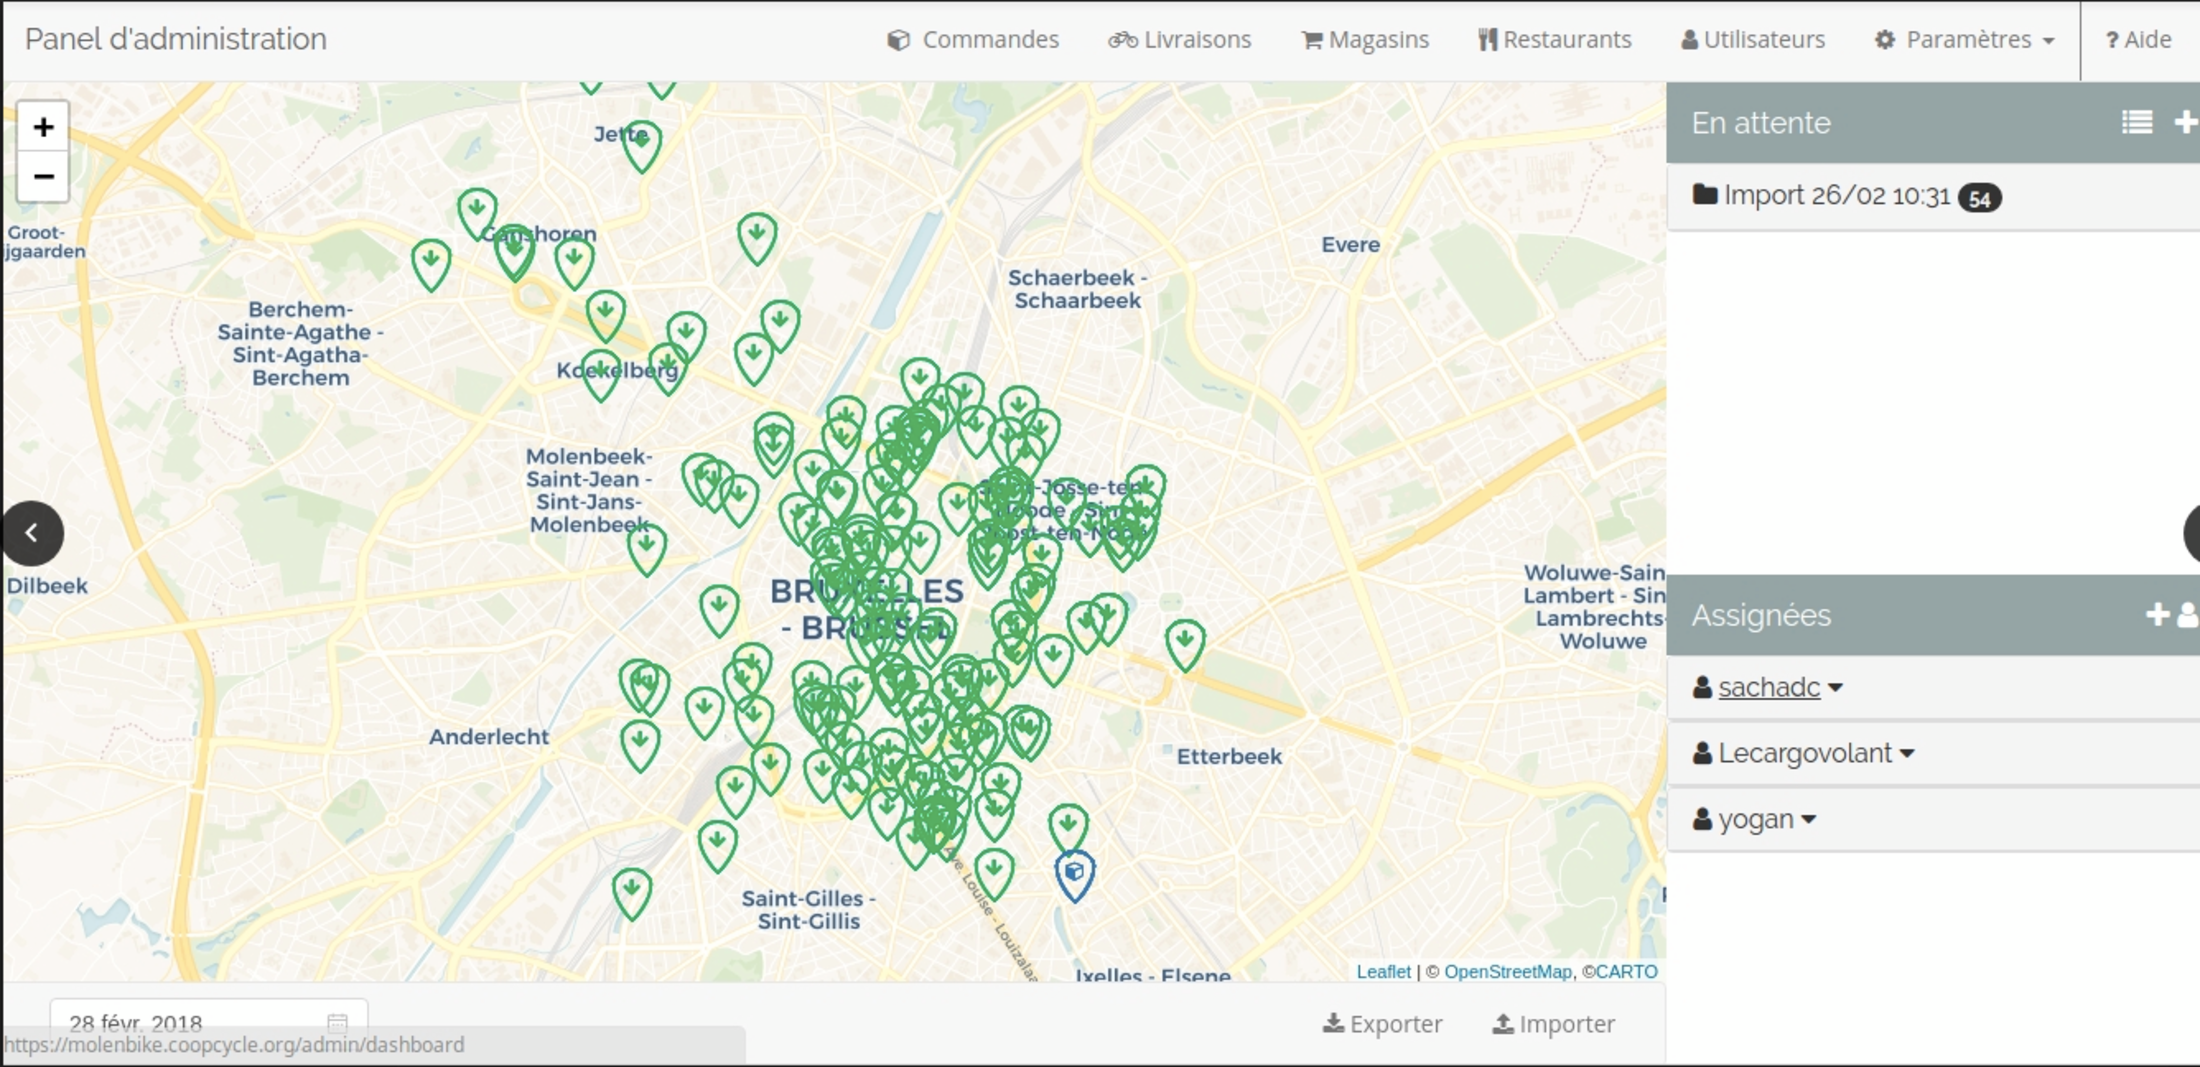Click the blue package pickup marker
Viewport: 2200px width, 1067px height.
click(x=1074, y=873)
